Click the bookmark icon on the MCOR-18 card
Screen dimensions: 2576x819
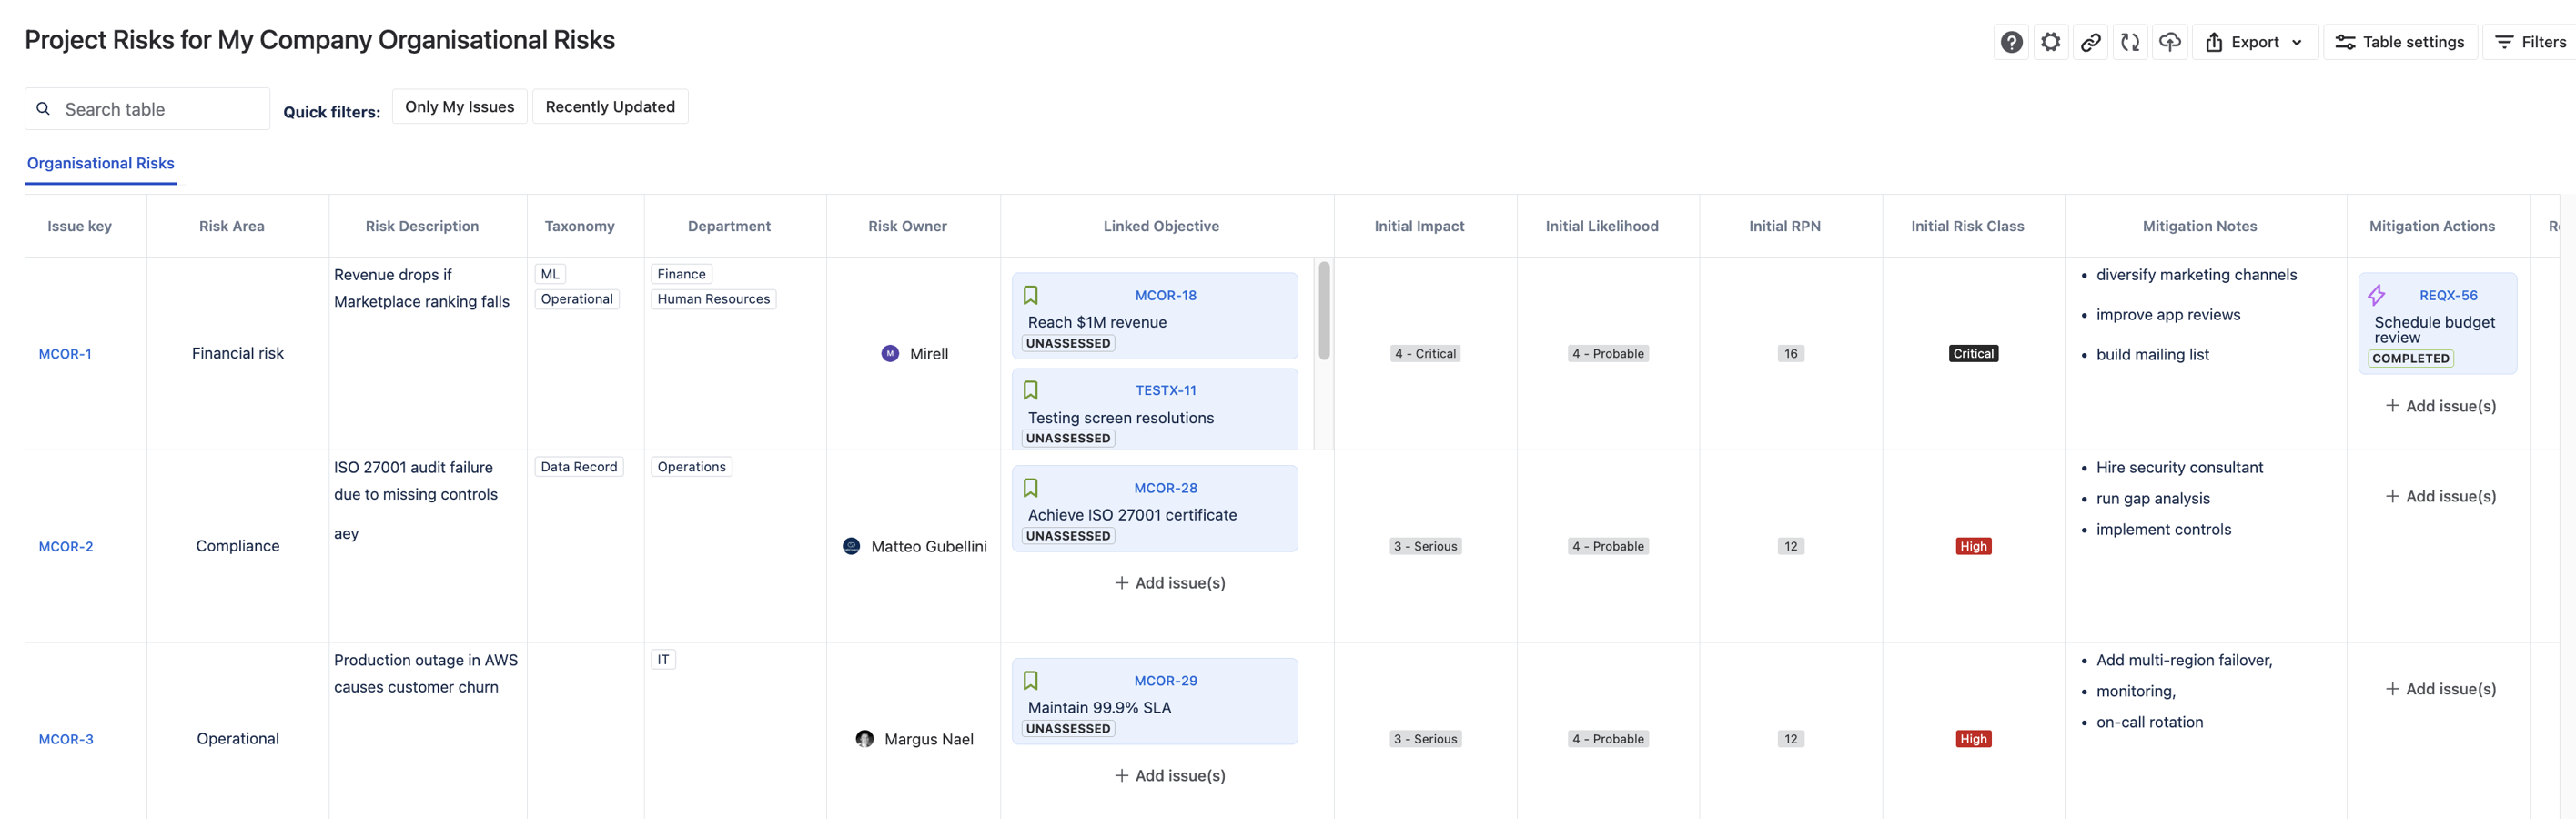pos(1031,295)
